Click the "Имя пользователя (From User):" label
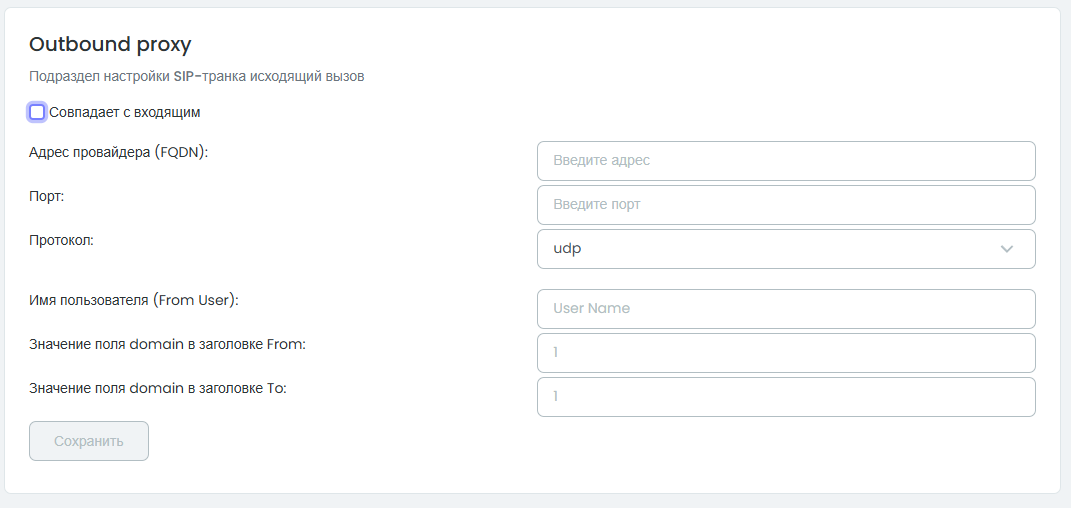Viewport: 1071px width, 508px height. pyautogui.click(x=134, y=300)
